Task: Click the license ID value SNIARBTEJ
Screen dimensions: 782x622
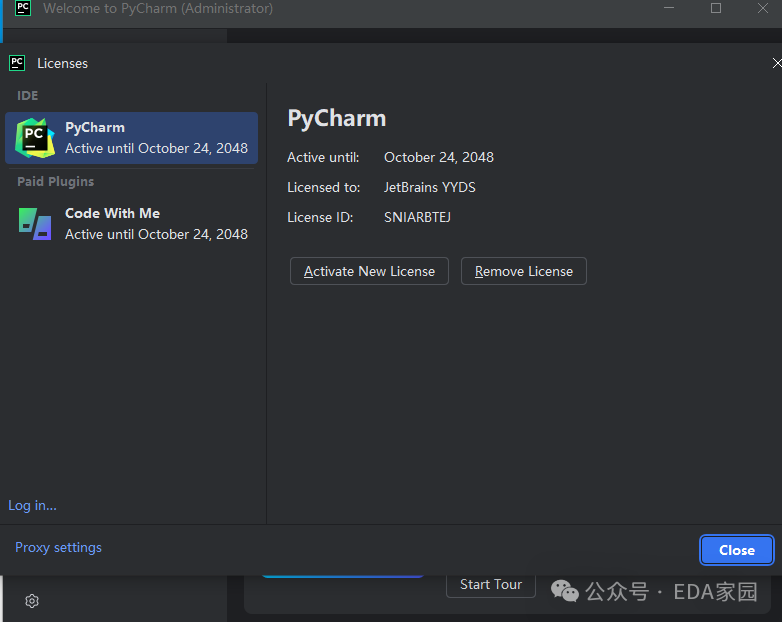Action: tap(417, 217)
